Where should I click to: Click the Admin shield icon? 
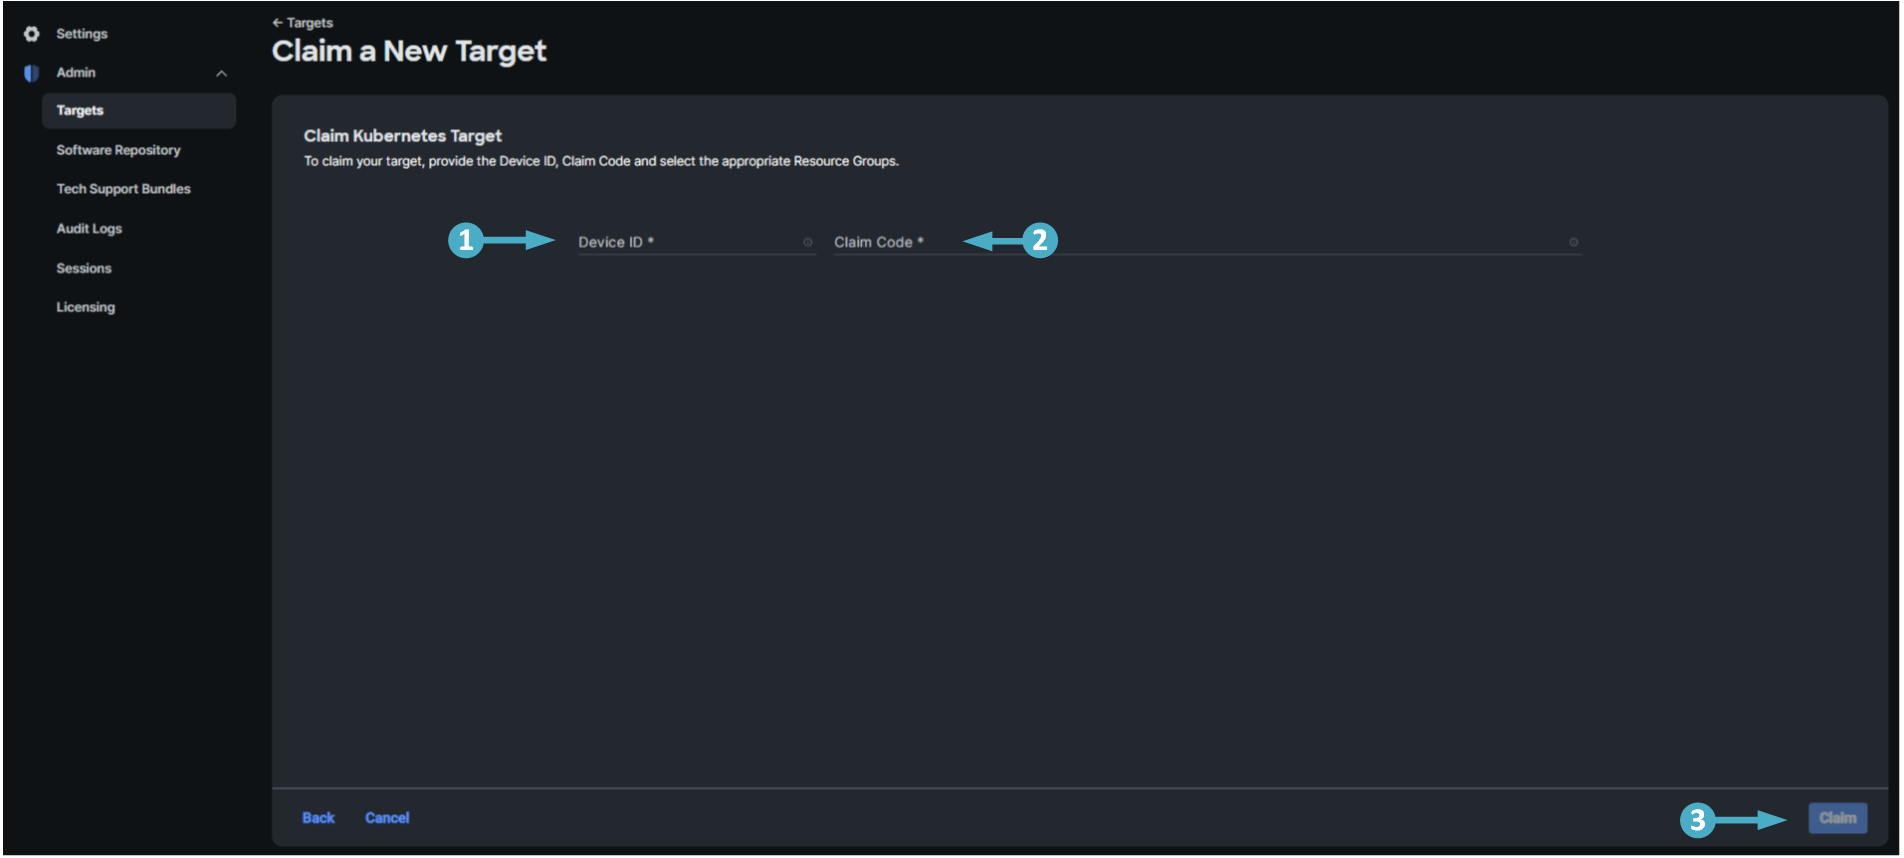point(32,73)
